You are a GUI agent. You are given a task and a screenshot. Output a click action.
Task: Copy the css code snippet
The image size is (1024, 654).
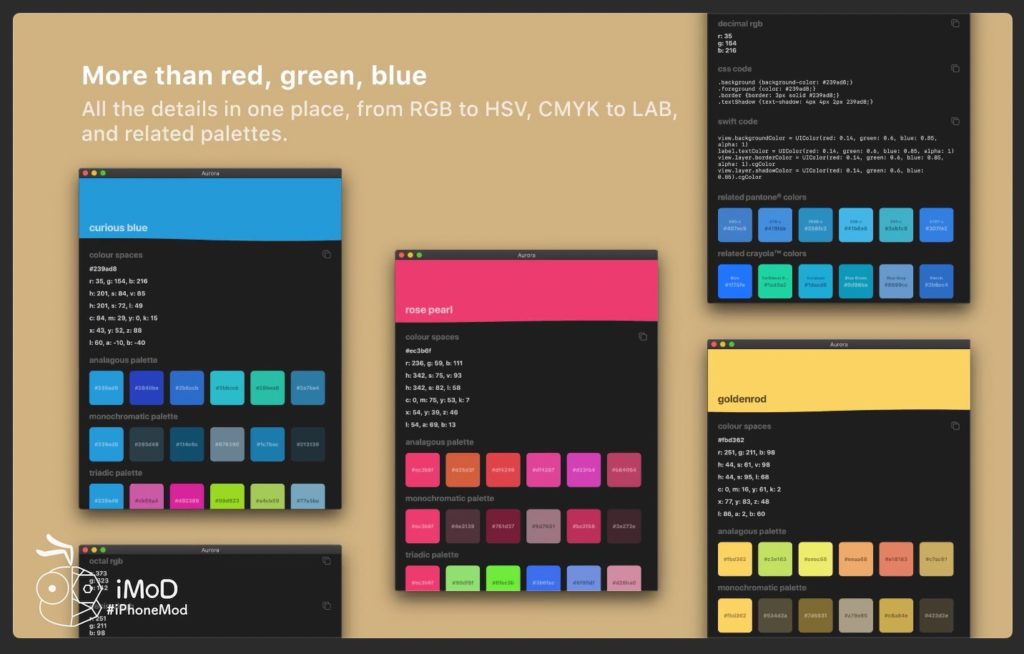tap(955, 69)
